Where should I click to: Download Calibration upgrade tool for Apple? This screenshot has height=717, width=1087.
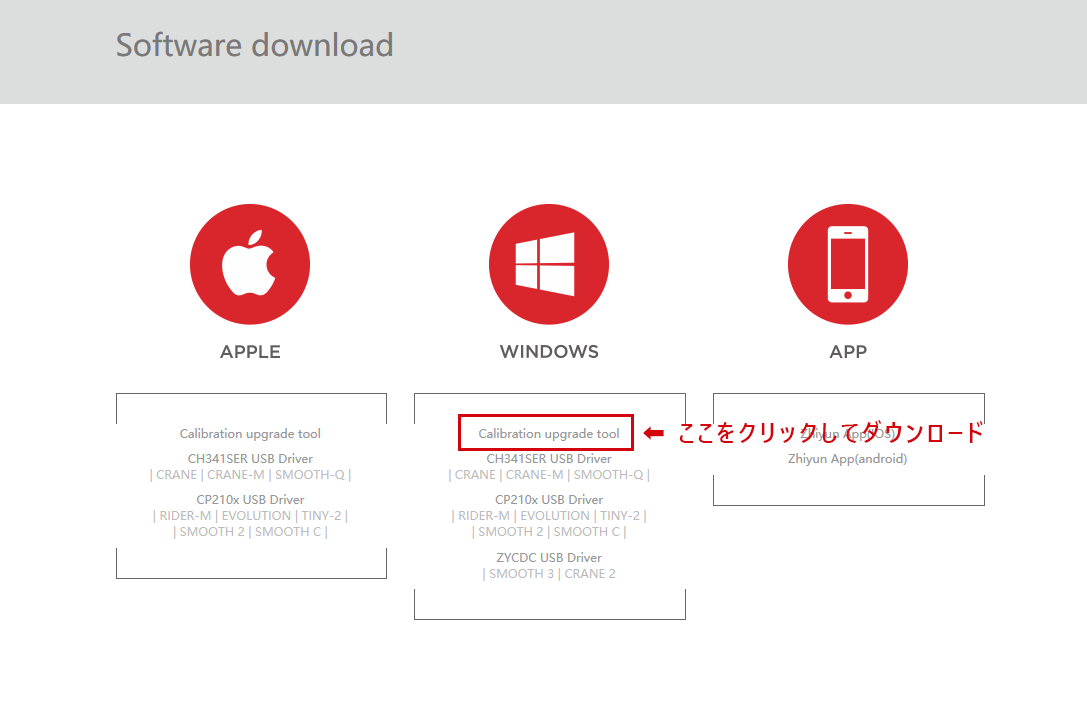pyautogui.click(x=250, y=434)
